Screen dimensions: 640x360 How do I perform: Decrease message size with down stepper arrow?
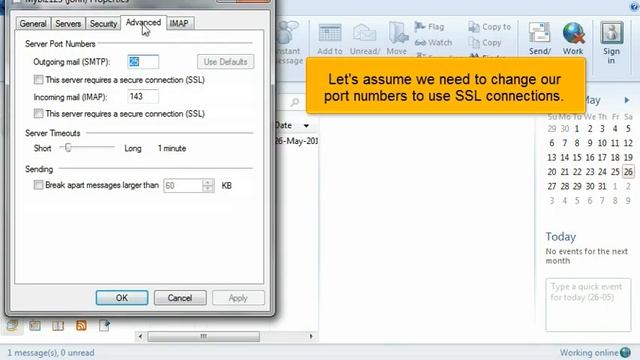click(x=208, y=189)
